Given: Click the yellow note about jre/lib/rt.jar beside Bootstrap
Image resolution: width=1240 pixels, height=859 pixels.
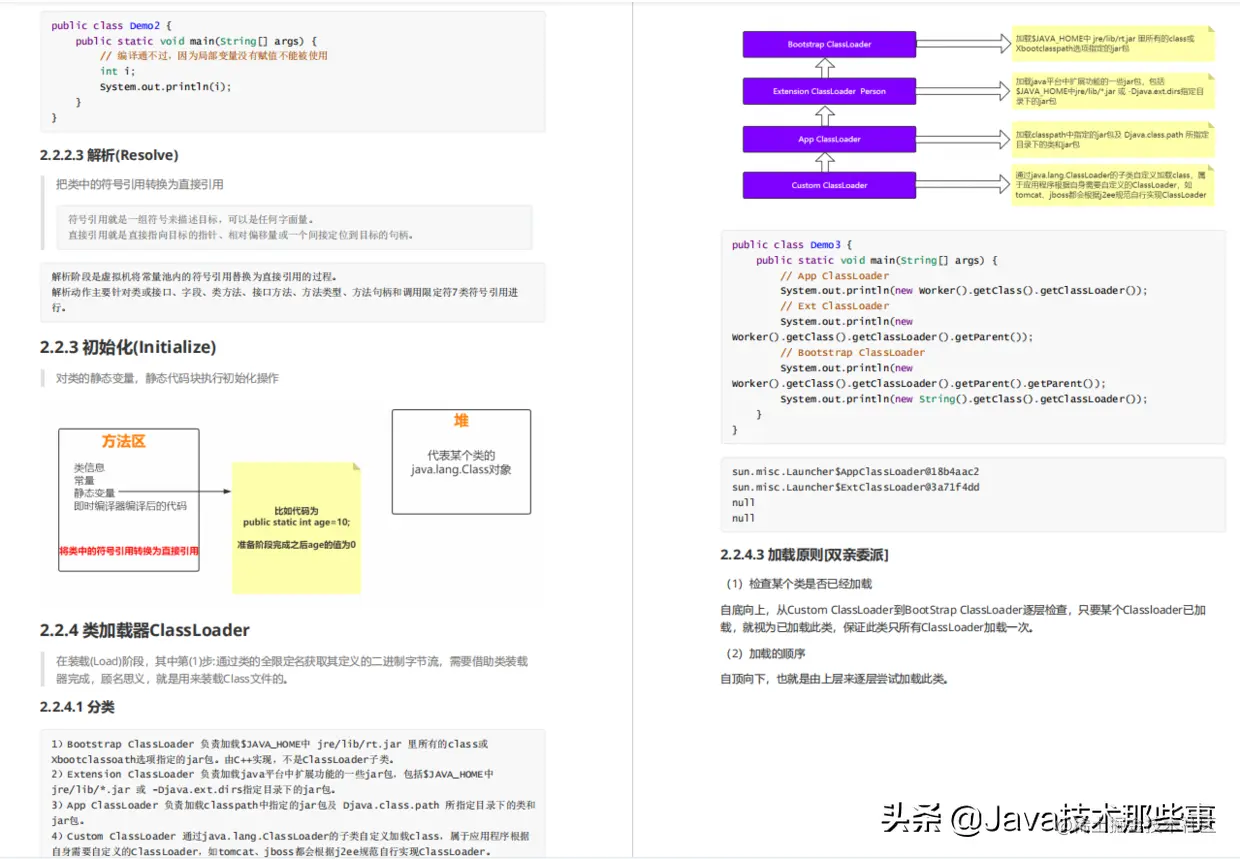Looking at the screenshot, I should (x=1113, y=43).
